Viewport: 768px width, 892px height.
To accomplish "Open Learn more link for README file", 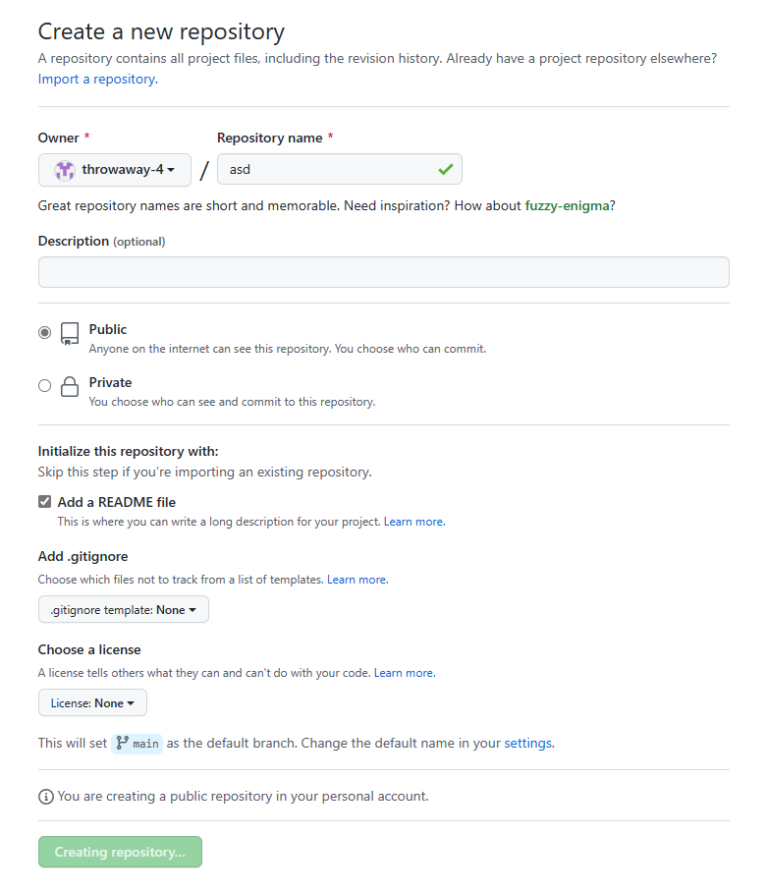I will pos(414,522).
